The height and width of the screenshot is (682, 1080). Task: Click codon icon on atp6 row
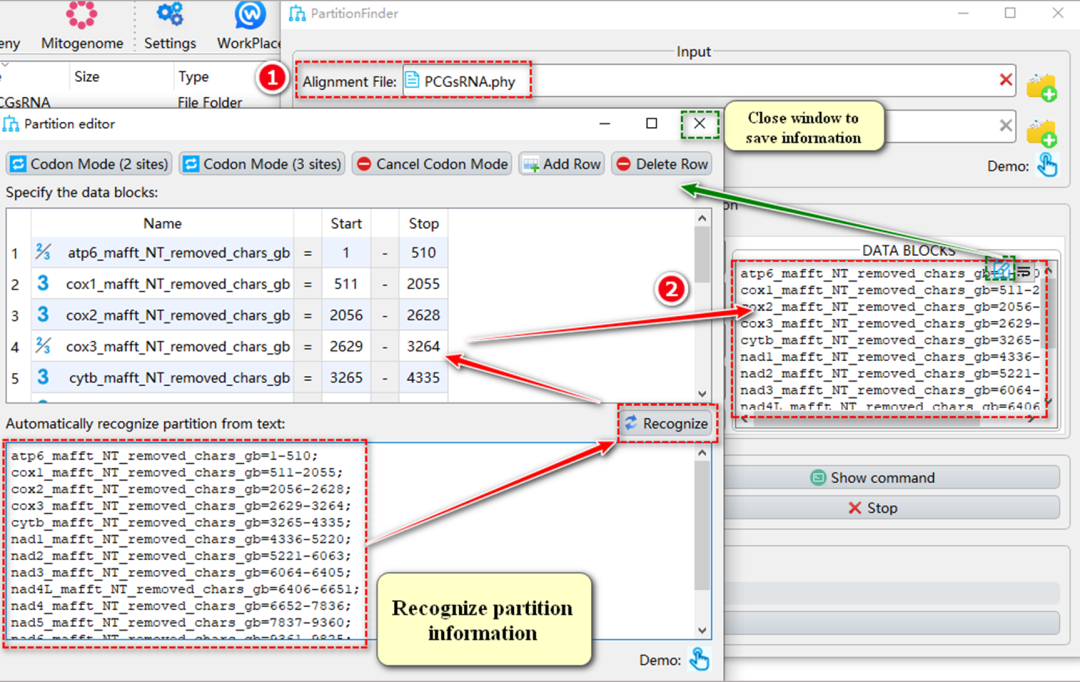coord(43,252)
